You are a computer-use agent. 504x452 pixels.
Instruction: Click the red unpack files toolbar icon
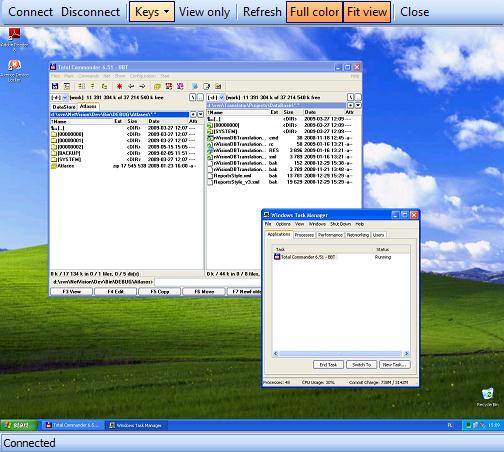169,86
